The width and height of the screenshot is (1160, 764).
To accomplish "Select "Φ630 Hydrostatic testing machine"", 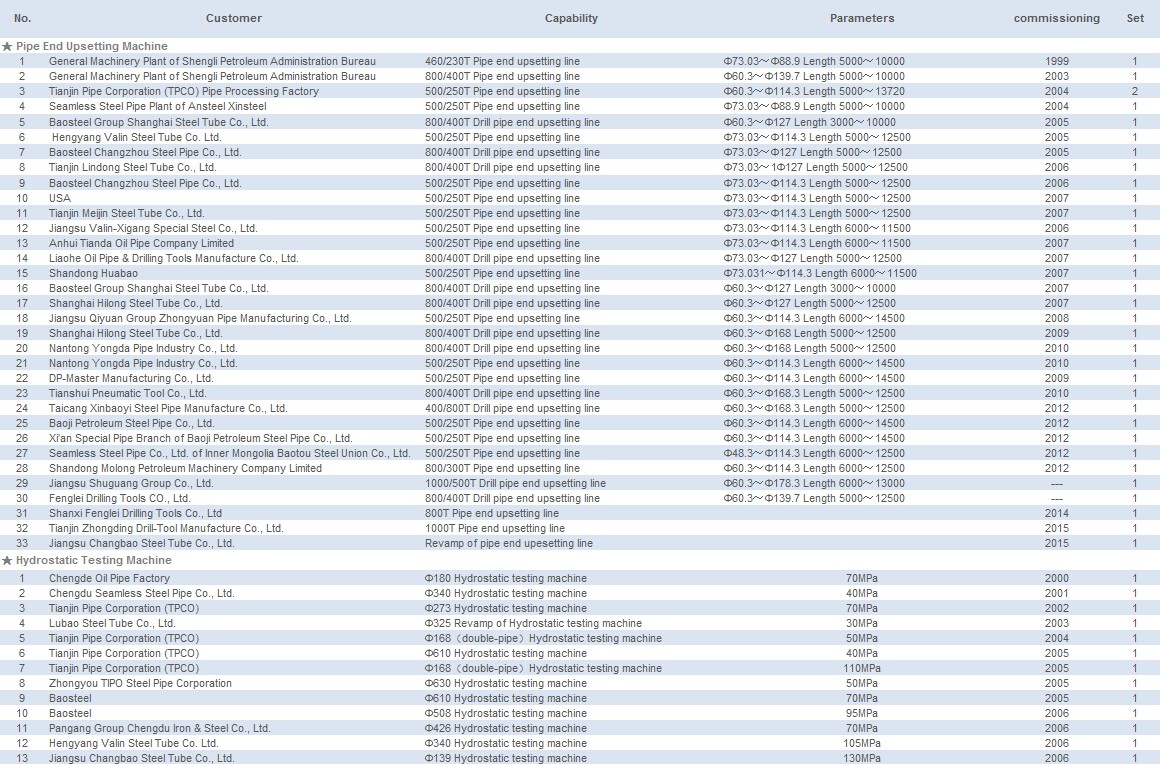I will pyautogui.click(x=506, y=683).
